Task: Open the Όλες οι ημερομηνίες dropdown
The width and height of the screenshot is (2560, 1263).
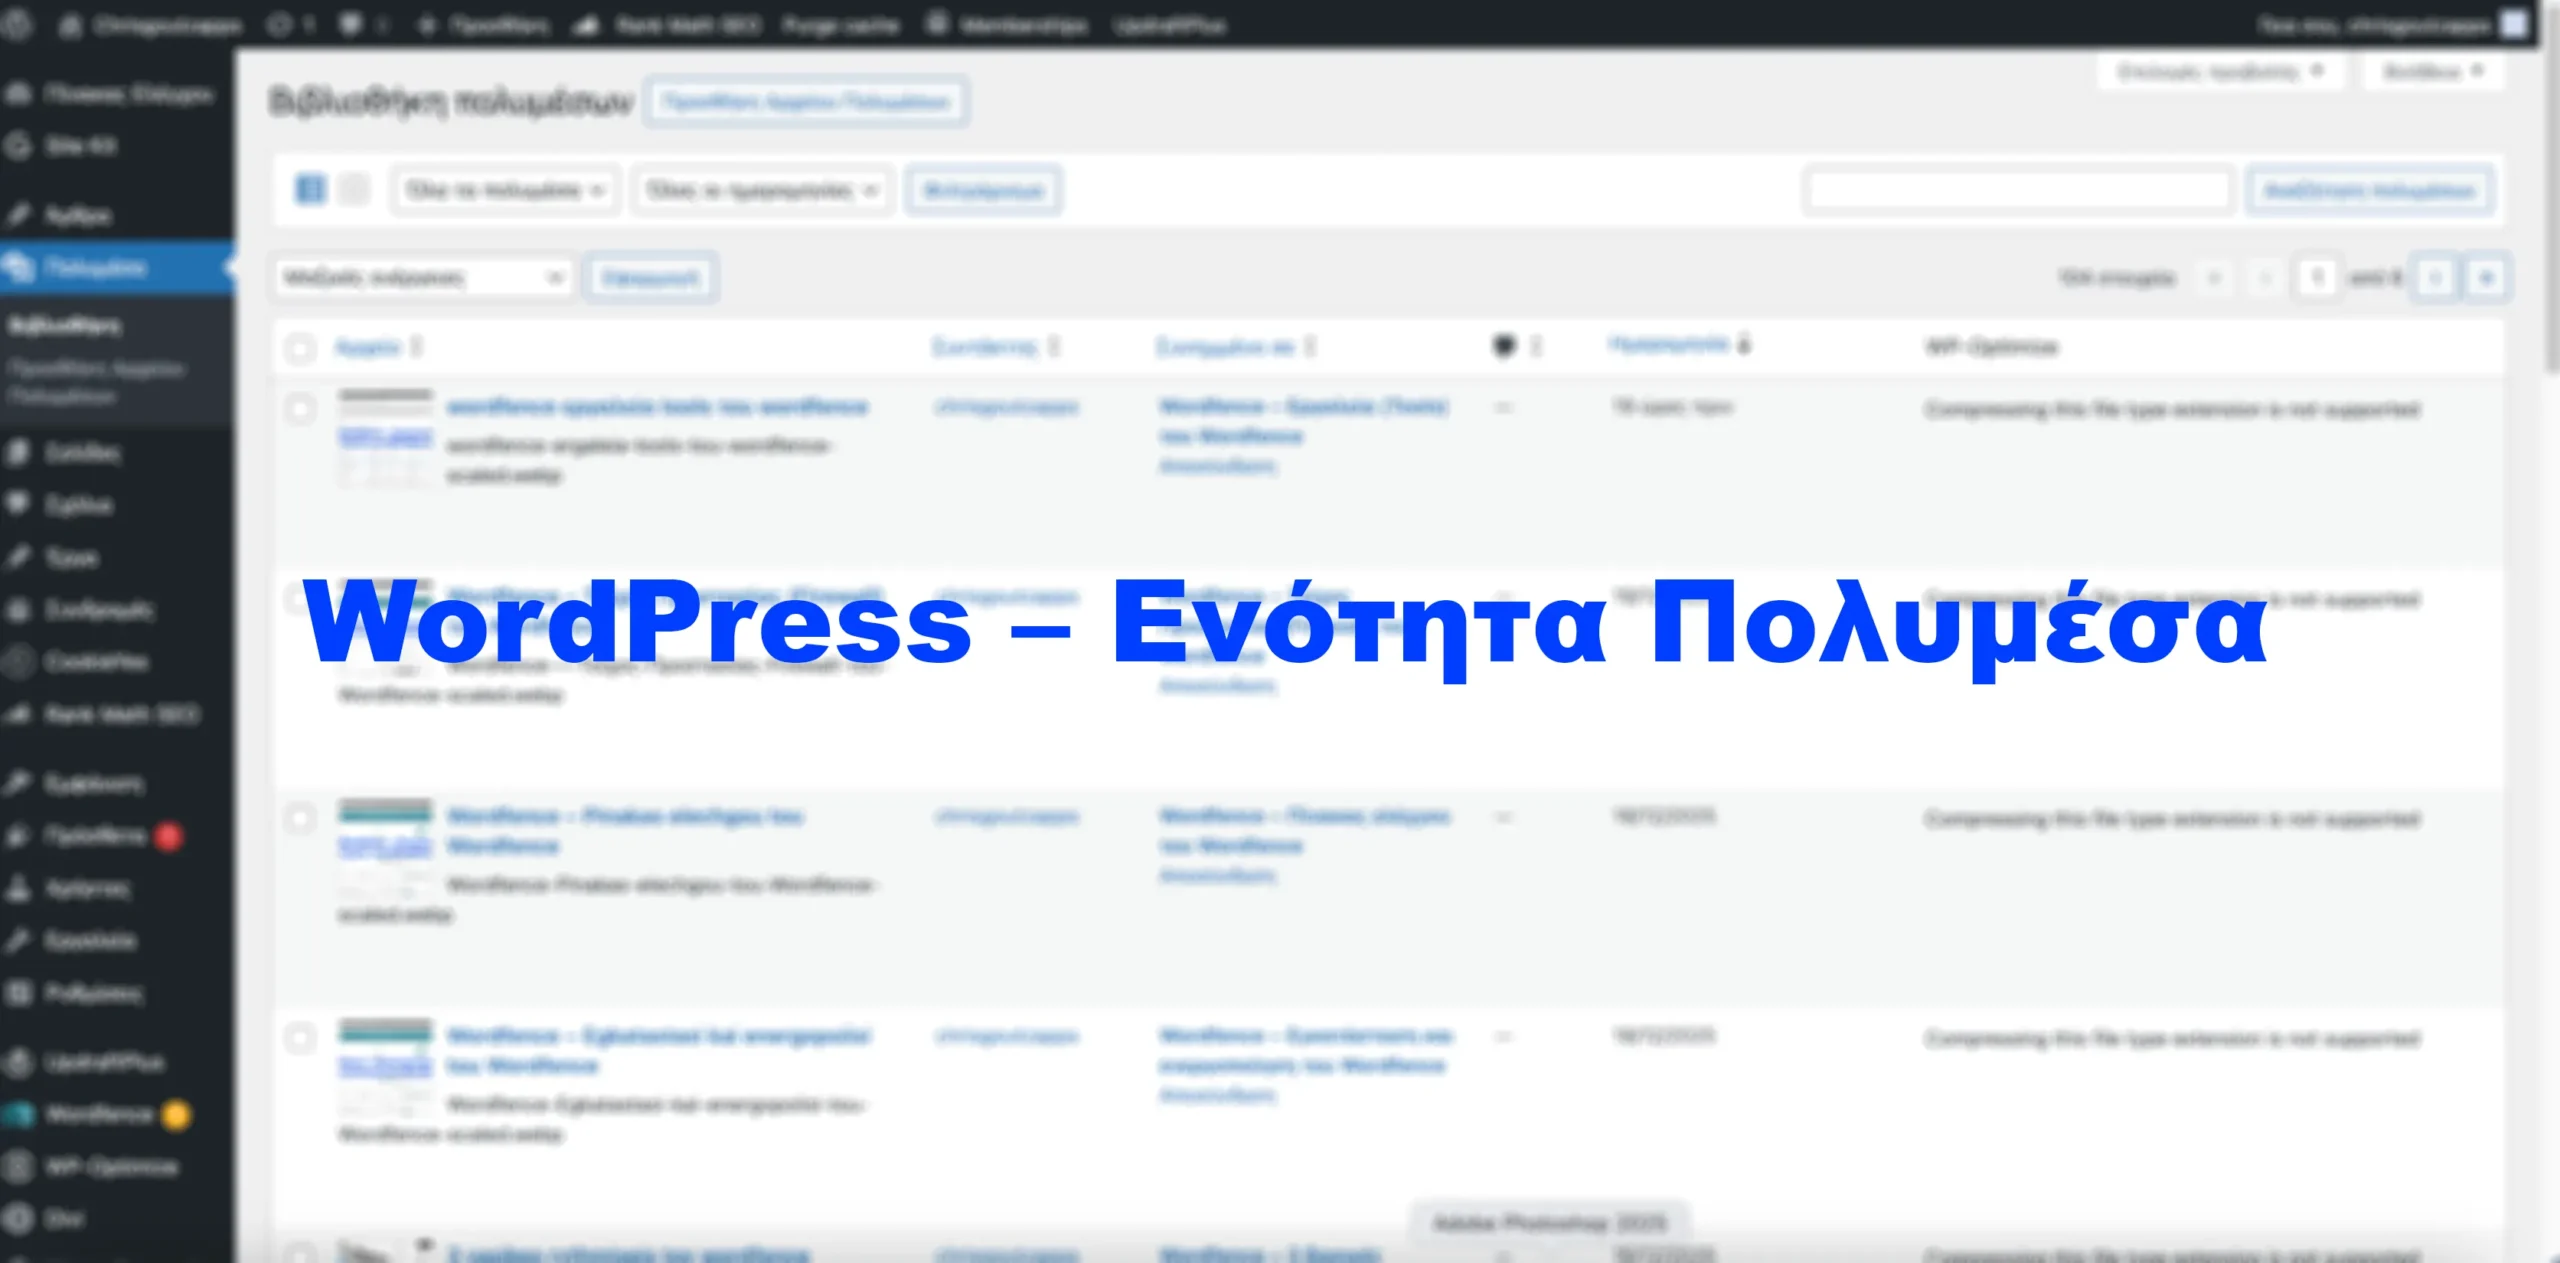Action: click(763, 190)
